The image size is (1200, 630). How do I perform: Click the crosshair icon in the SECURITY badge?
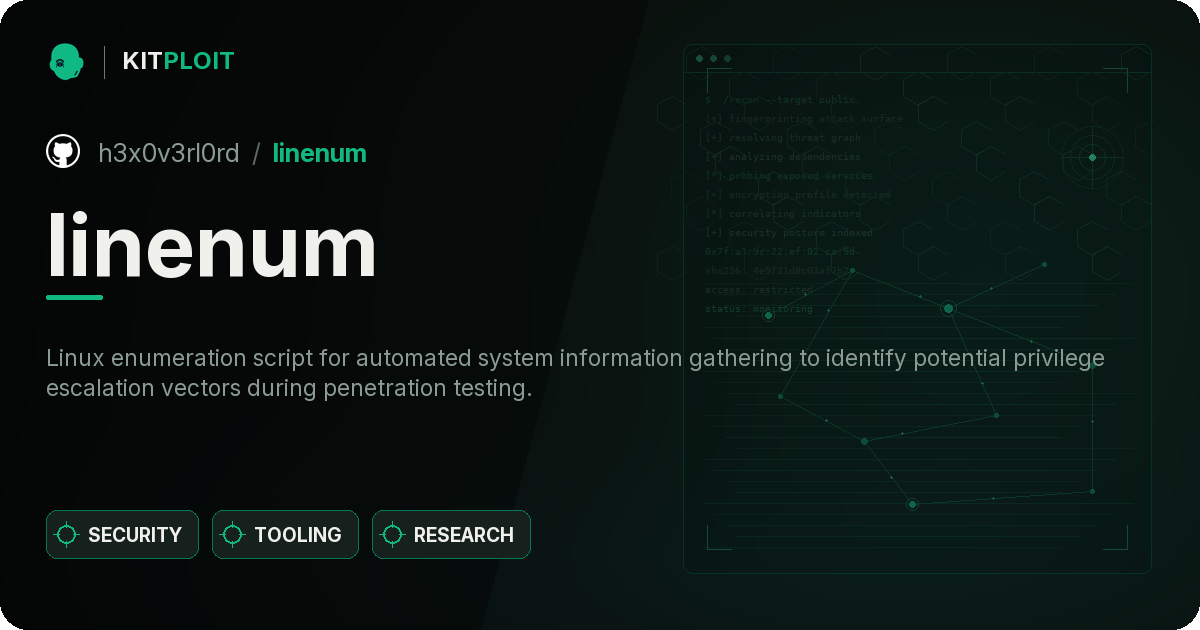click(x=67, y=535)
